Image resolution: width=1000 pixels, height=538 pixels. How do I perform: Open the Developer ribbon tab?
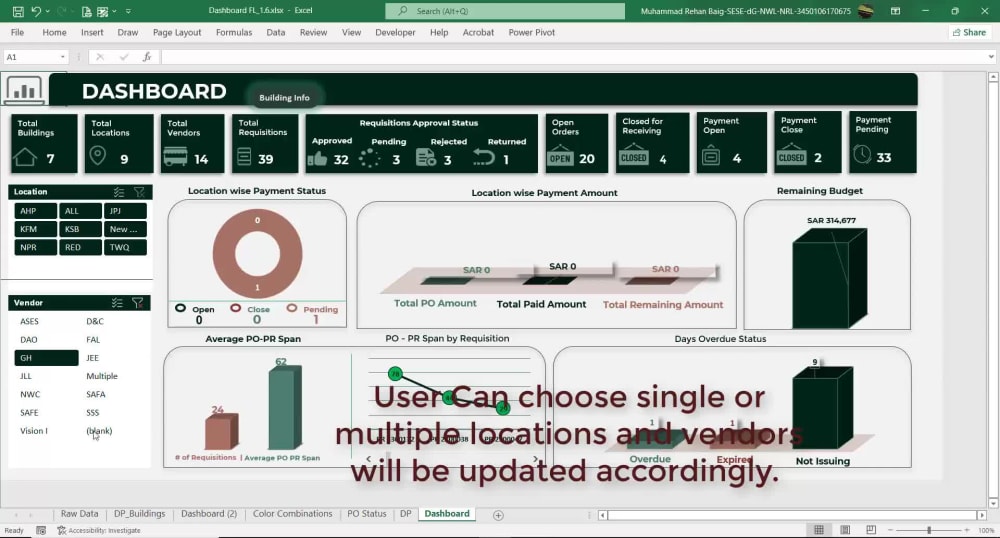pos(395,32)
